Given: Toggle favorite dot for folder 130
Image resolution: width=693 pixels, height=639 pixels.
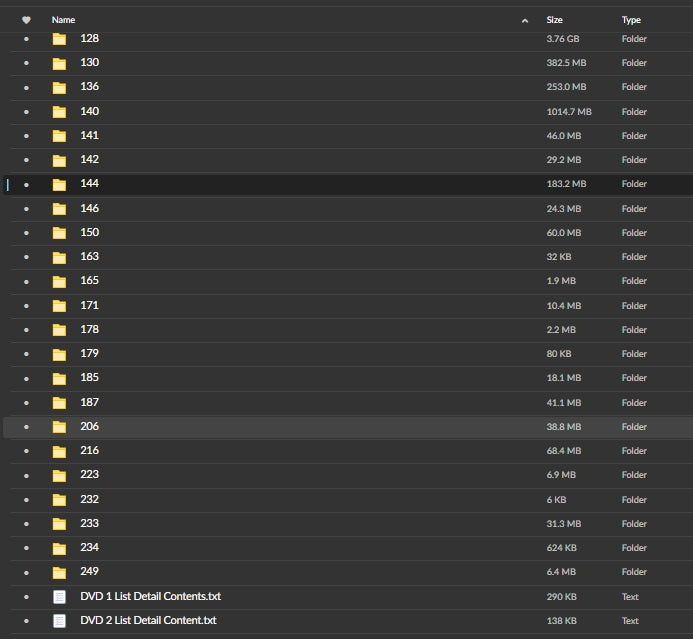Looking at the screenshot, I should point(26,64).
